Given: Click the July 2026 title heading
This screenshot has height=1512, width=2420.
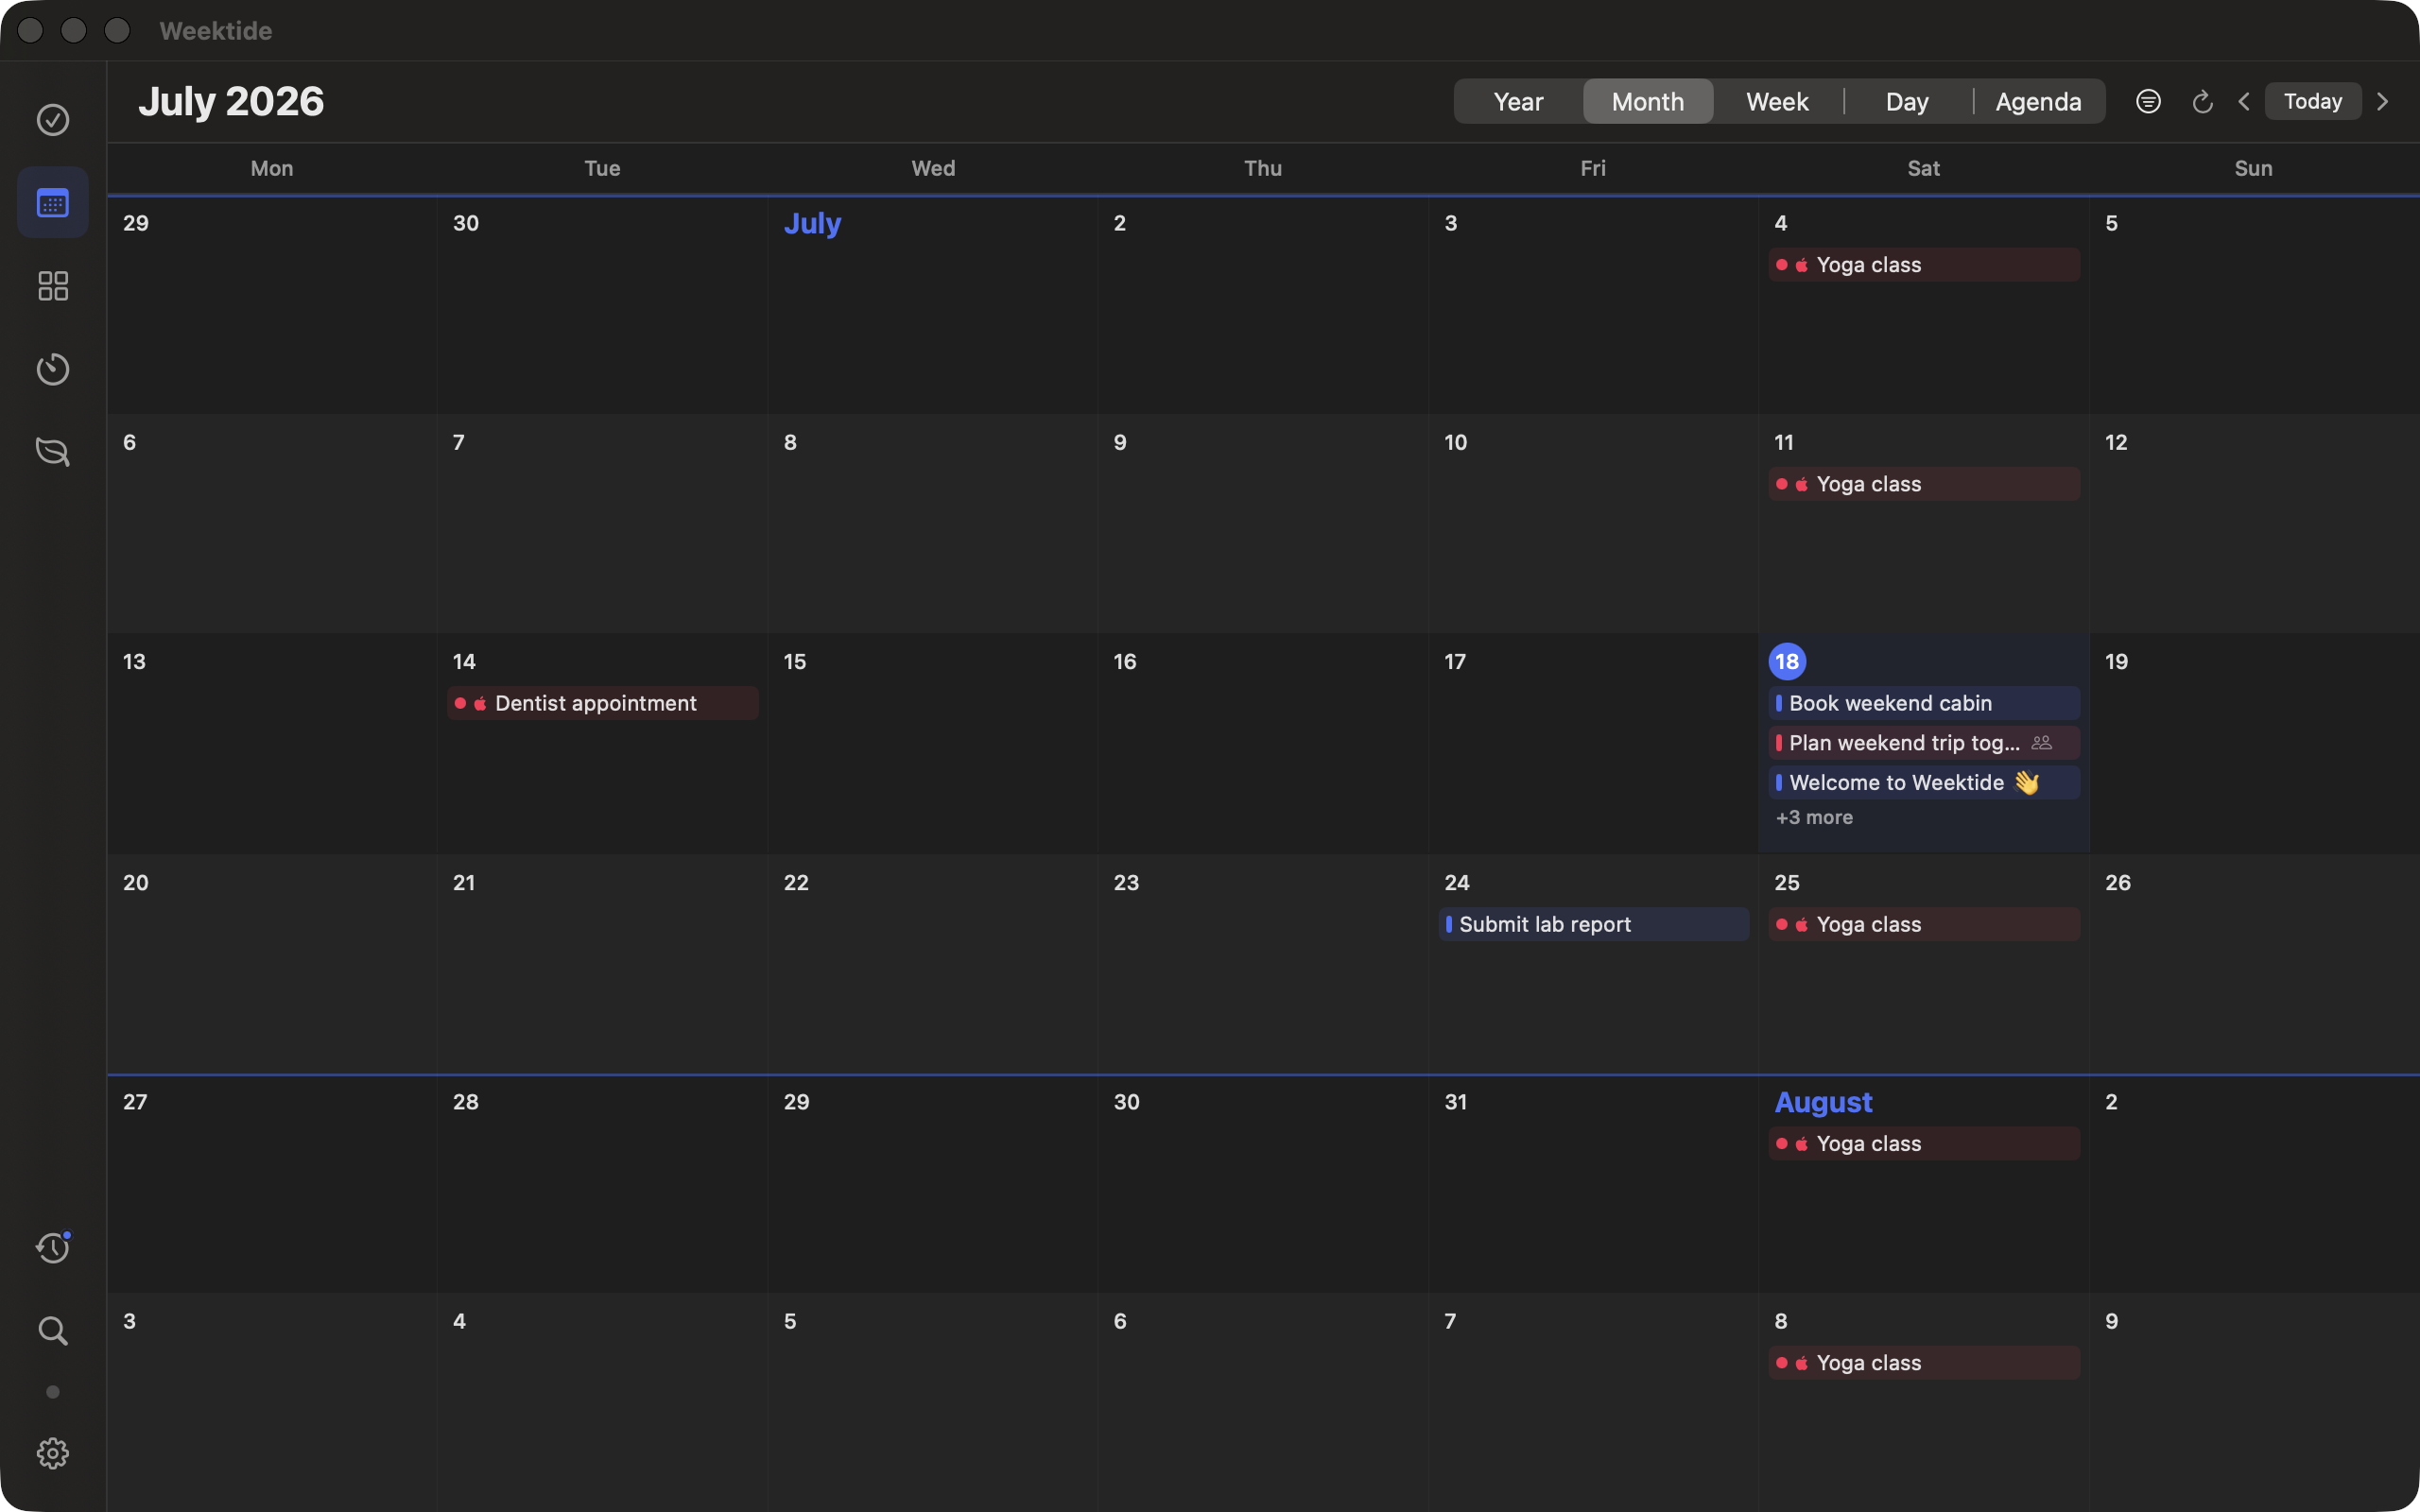Looking at the screenshot, I should click(231, 101).
